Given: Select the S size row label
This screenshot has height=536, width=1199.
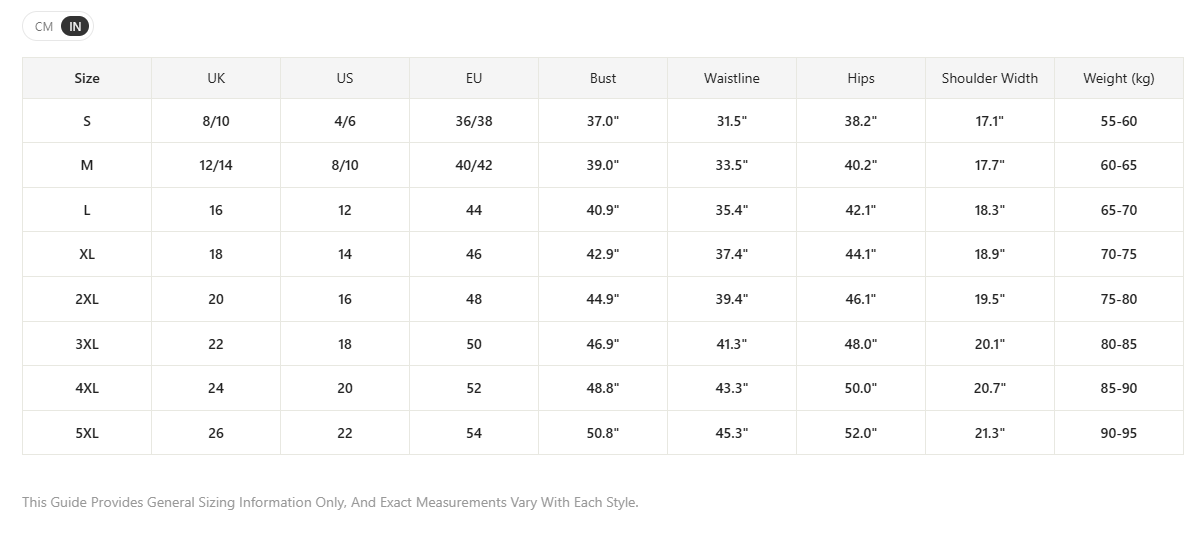Looking at the screenshot, I should click(x=86, y=121).
